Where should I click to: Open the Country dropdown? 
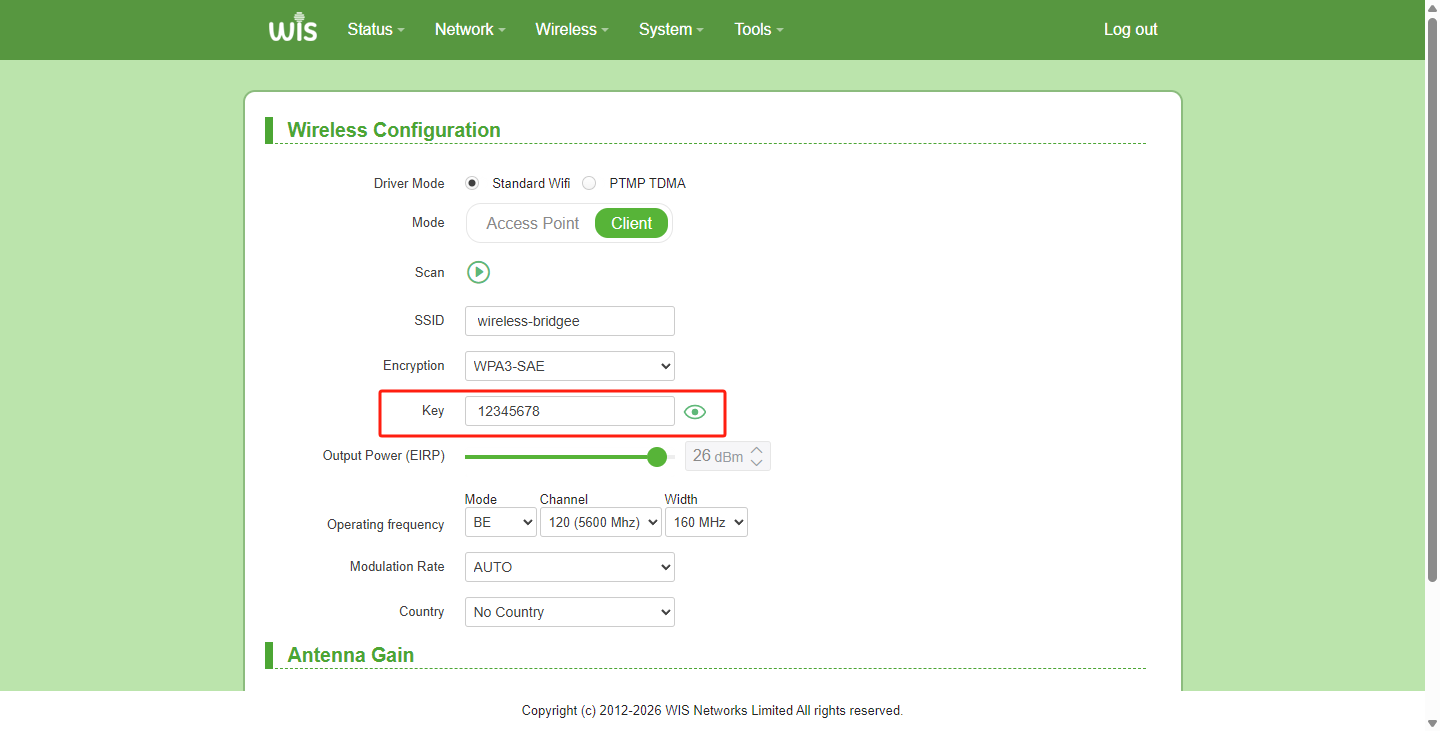[x=570, y=612]
